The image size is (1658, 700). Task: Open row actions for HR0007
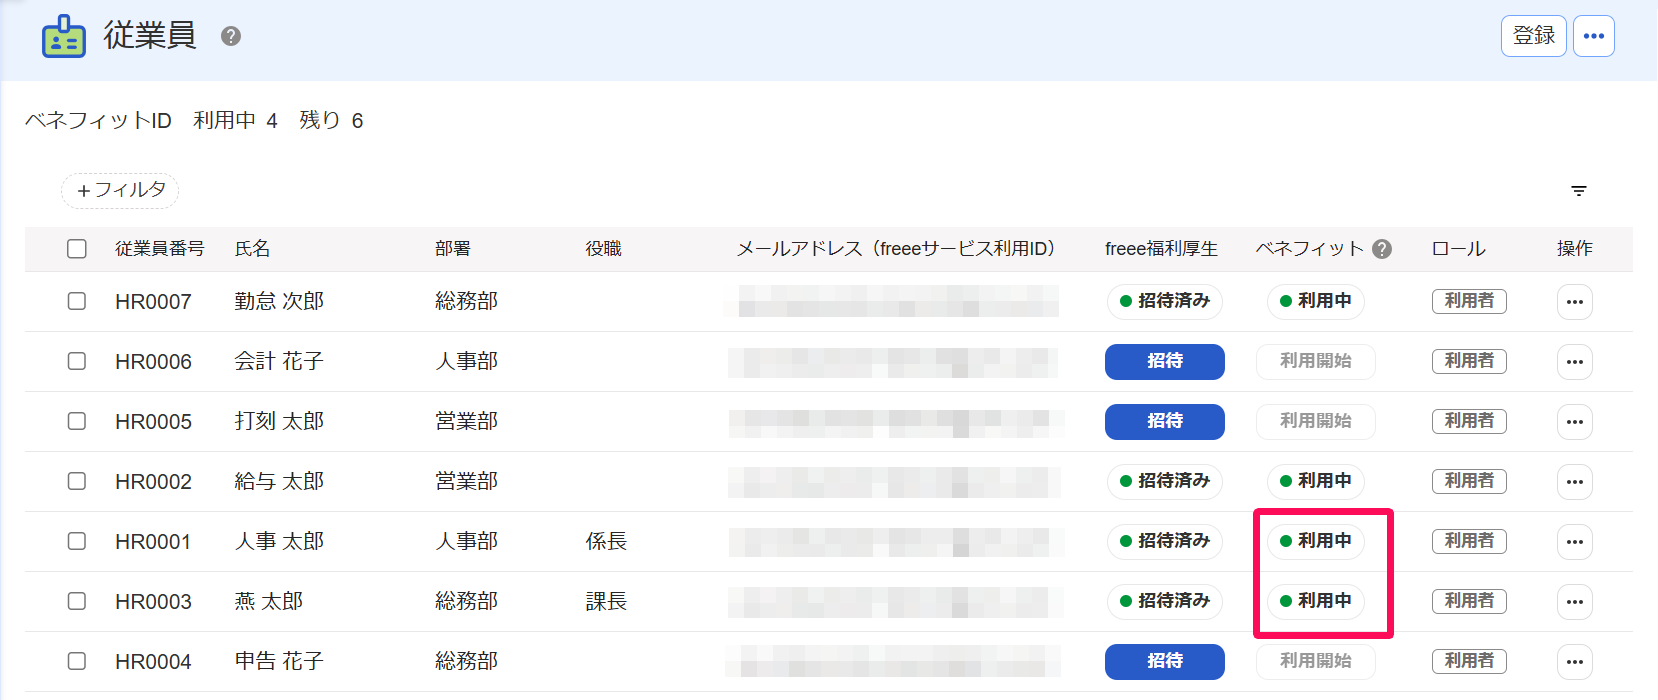pyautogui.click(x=1575, y=301)
